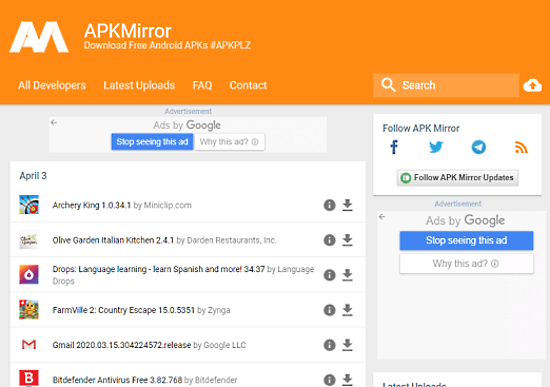
Task: Click the Search input field
Action: click(446, 85)
